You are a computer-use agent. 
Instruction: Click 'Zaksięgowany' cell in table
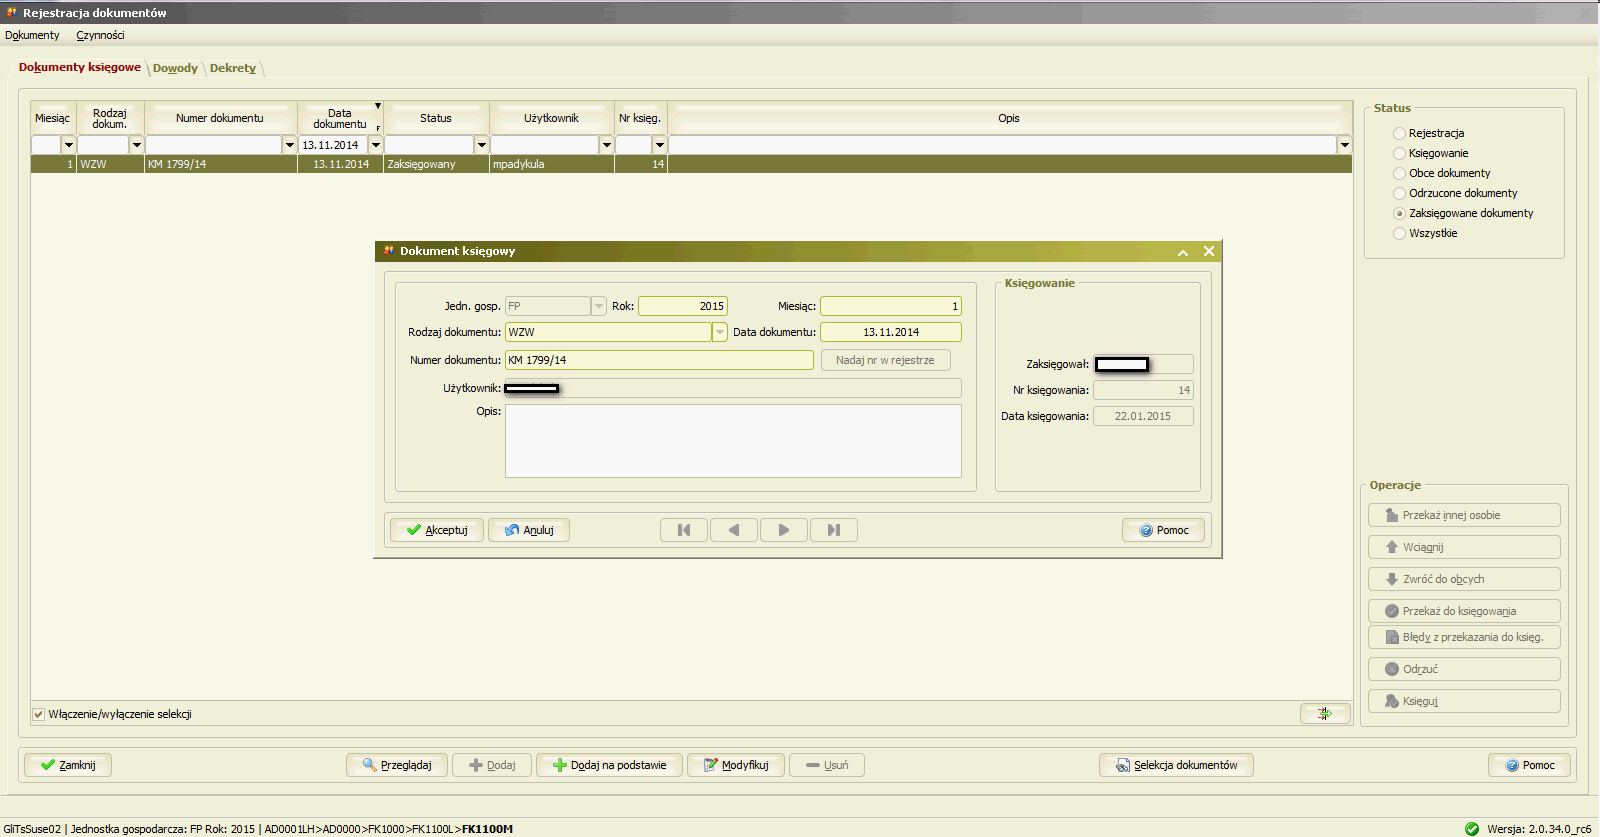[x=436, y=164]
